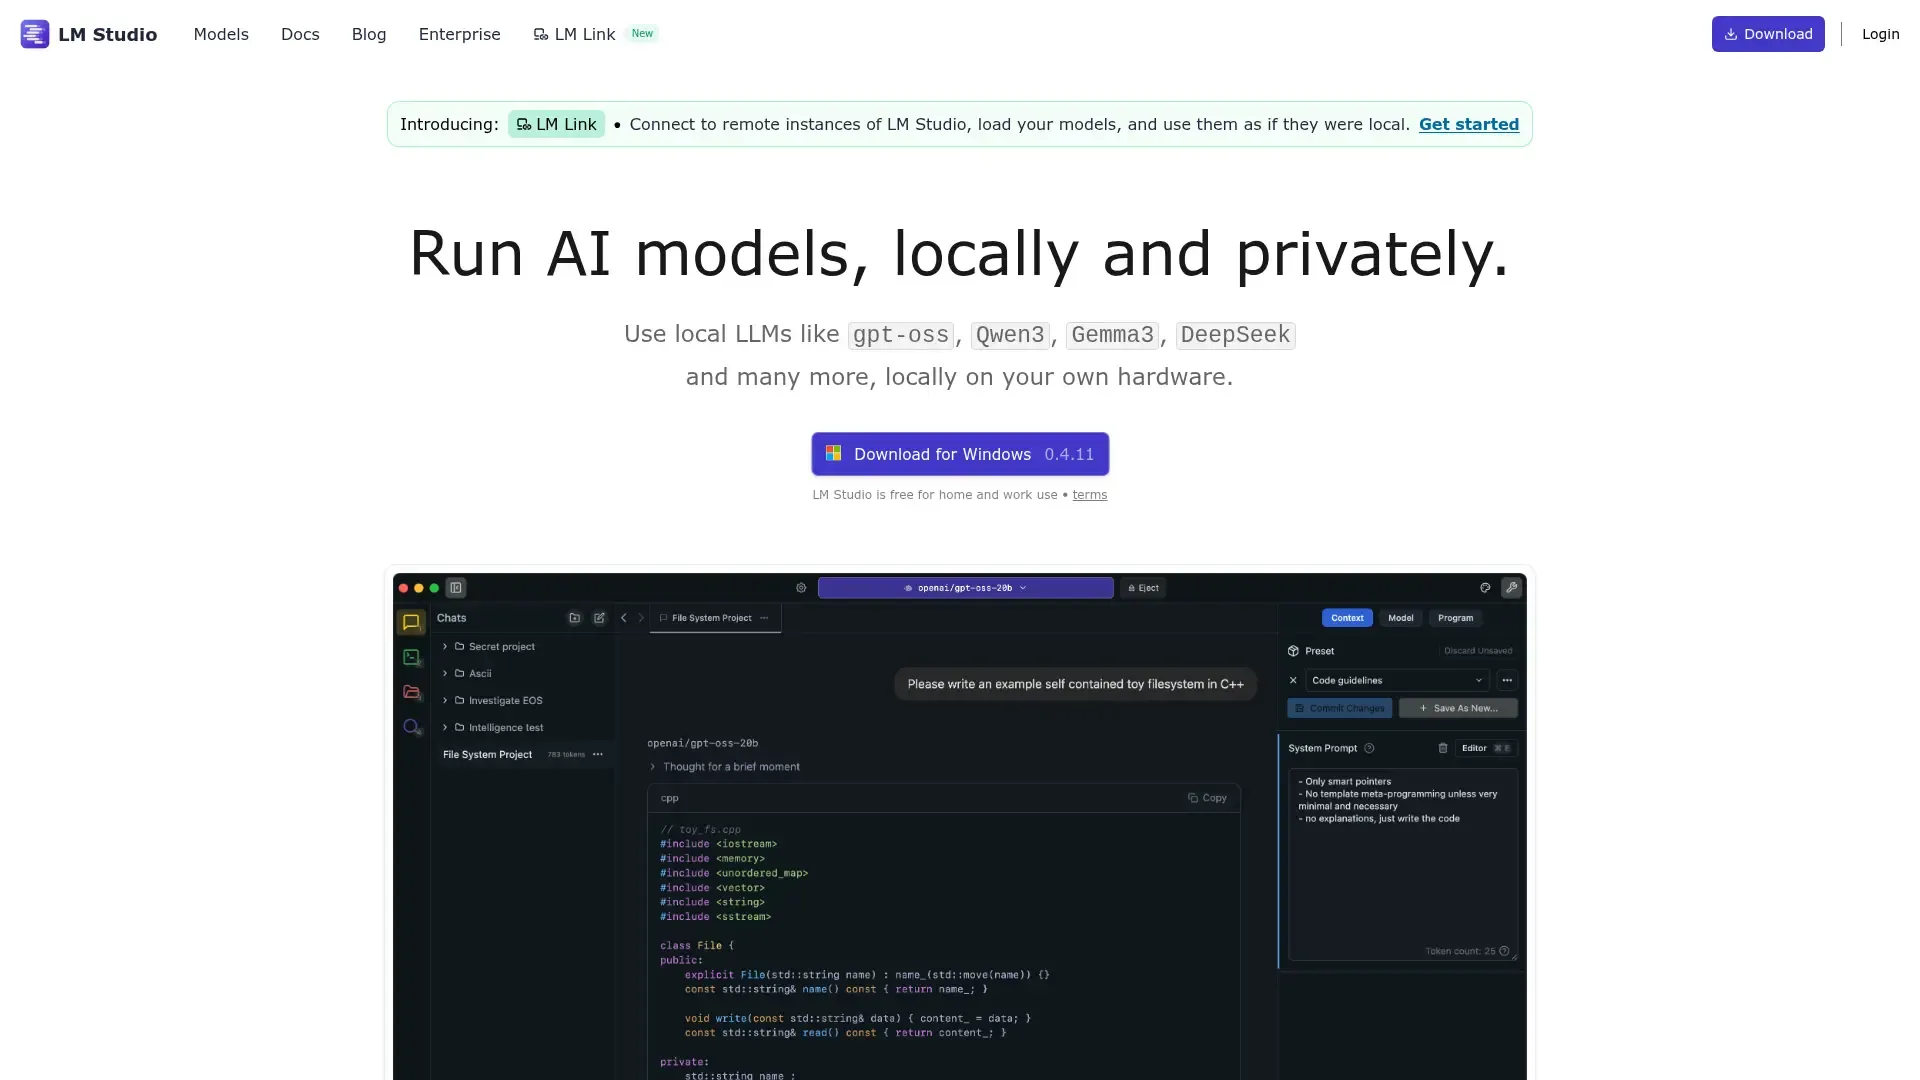Viewport: 1920px width, 1080px height.
Task: Expand 'Thought for a brief moment'
Action: coord(730,767)
